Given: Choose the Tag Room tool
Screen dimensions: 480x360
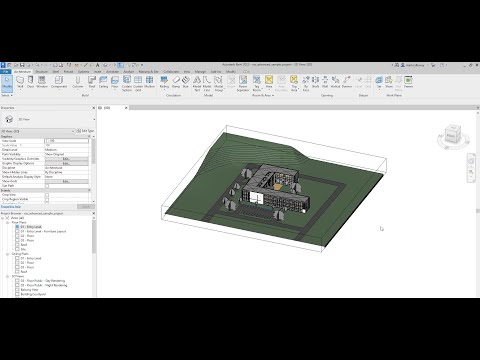Looking at the screenshot, I should click(257, 83).
